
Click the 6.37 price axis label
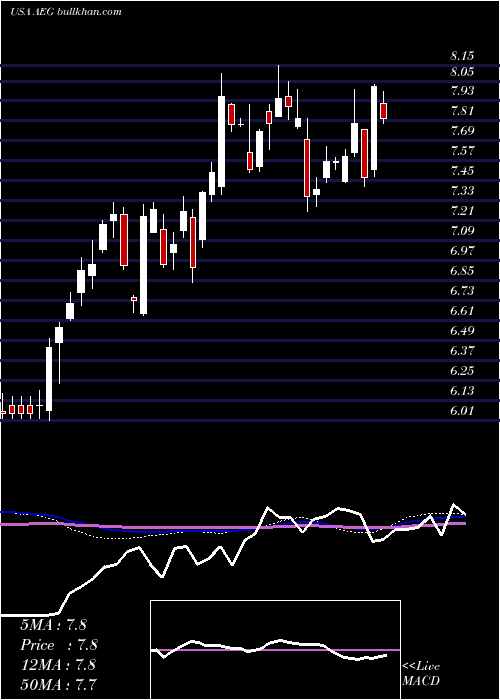pyautogui.click(x=462, y=351)
